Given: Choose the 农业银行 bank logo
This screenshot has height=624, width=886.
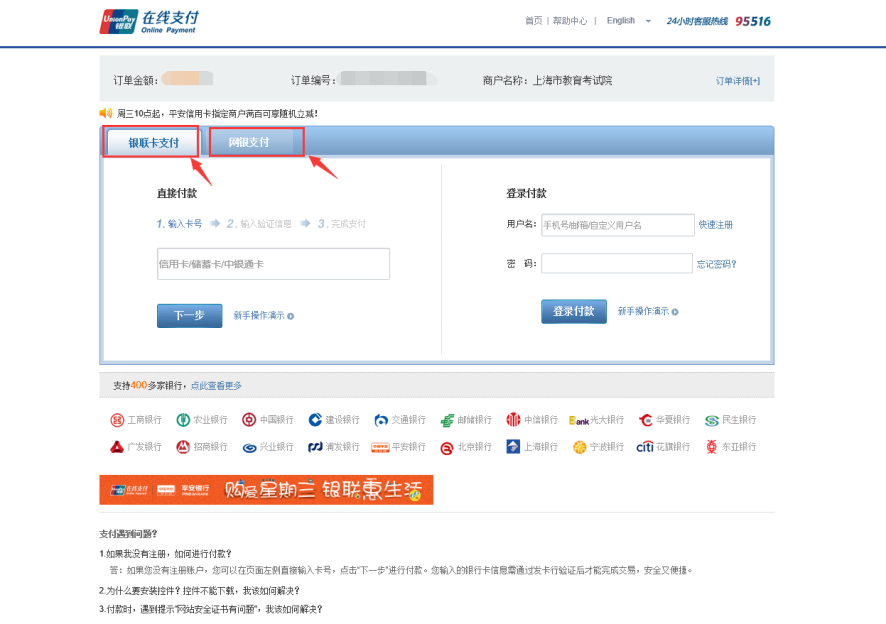Looking at the screenshot, I should click(183, 420).
